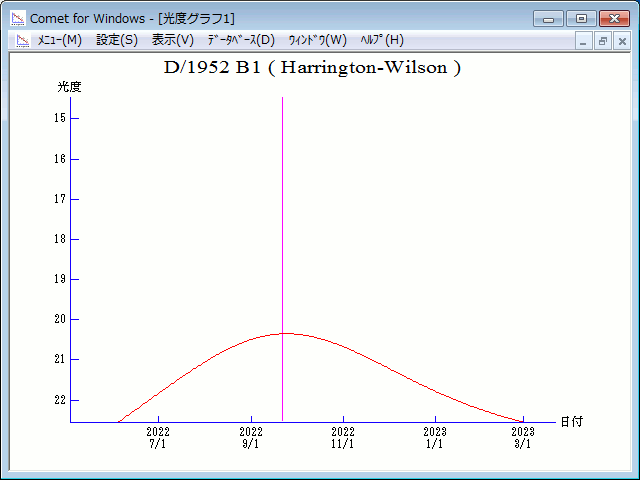Close the inner 光度グラフ1 child window
The image size is (640, 480).
(622, 41)
